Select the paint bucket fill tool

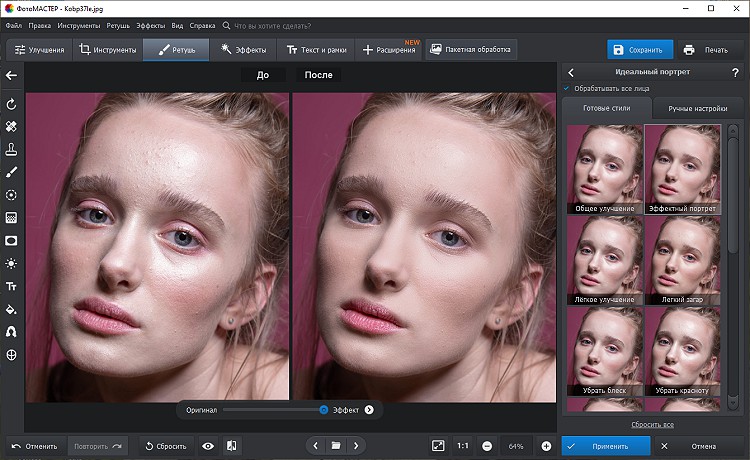pyautogui.click(x=11, y=309)
